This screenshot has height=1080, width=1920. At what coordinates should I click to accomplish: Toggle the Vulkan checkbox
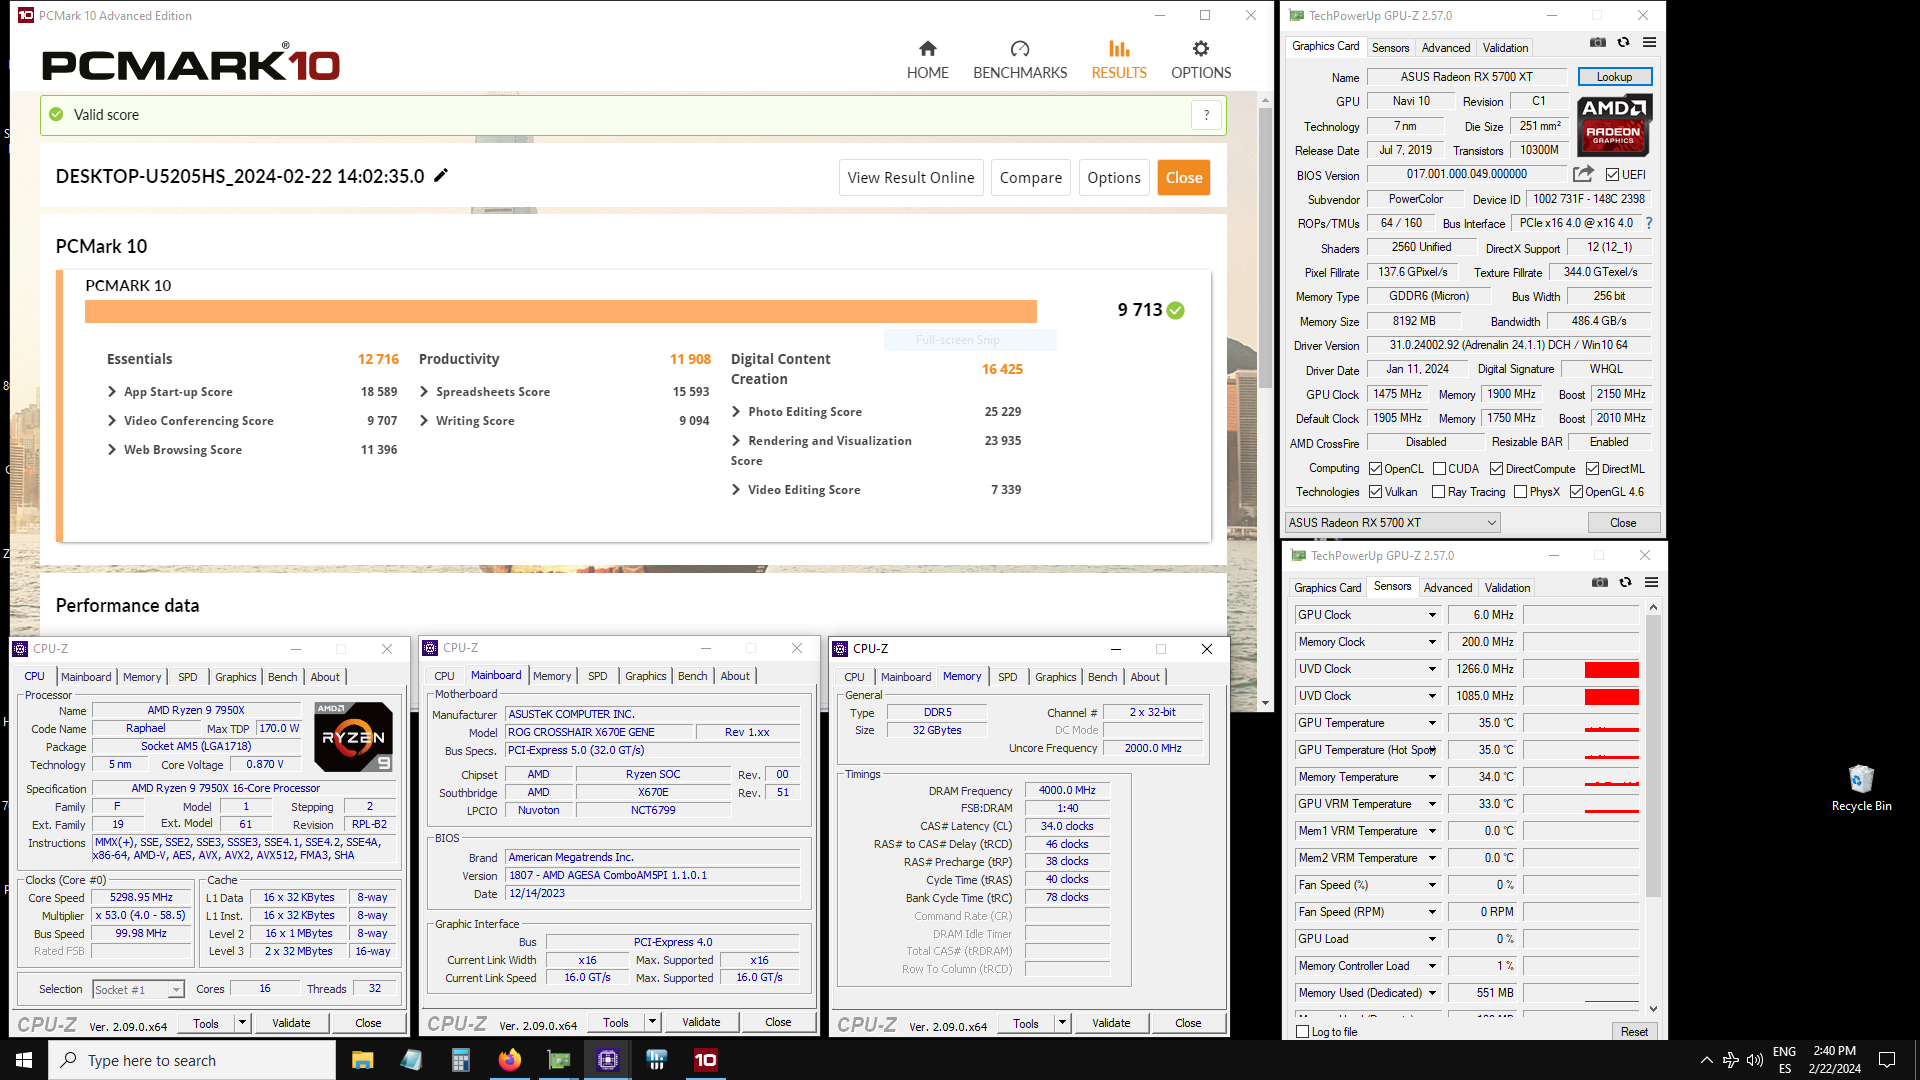tap(1376, 492)
